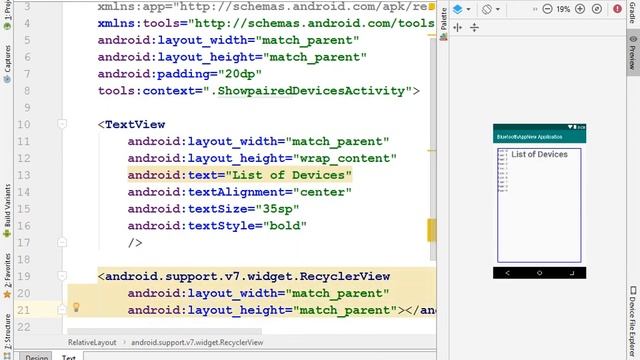Click the blue layers design surface icon
The width and height of the screenshot is (640, 360).
coord(458,9)
